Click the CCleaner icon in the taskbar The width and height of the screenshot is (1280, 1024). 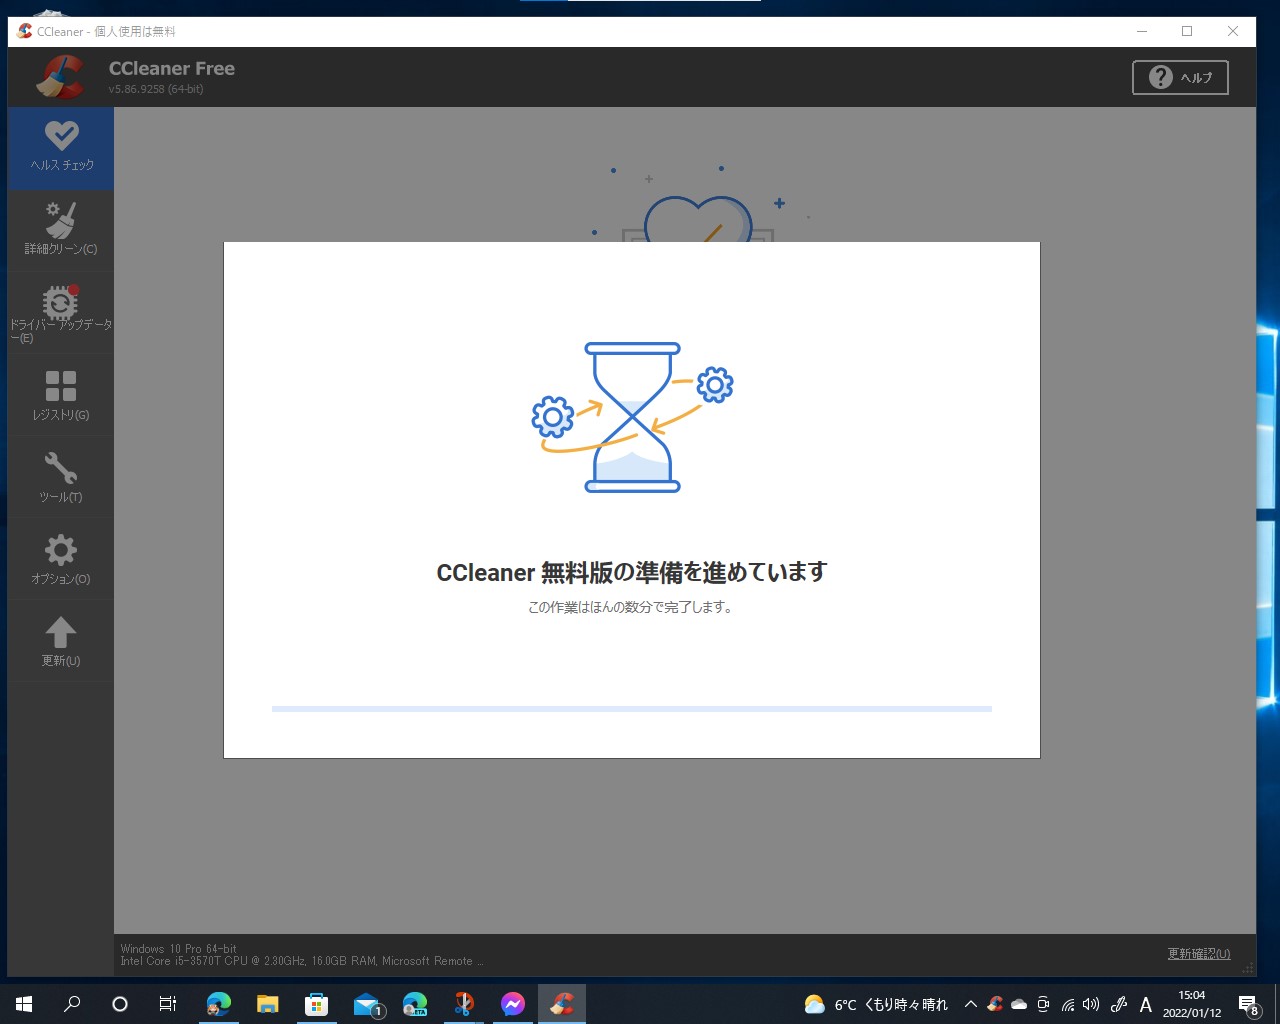click(x=561, y=1003)
